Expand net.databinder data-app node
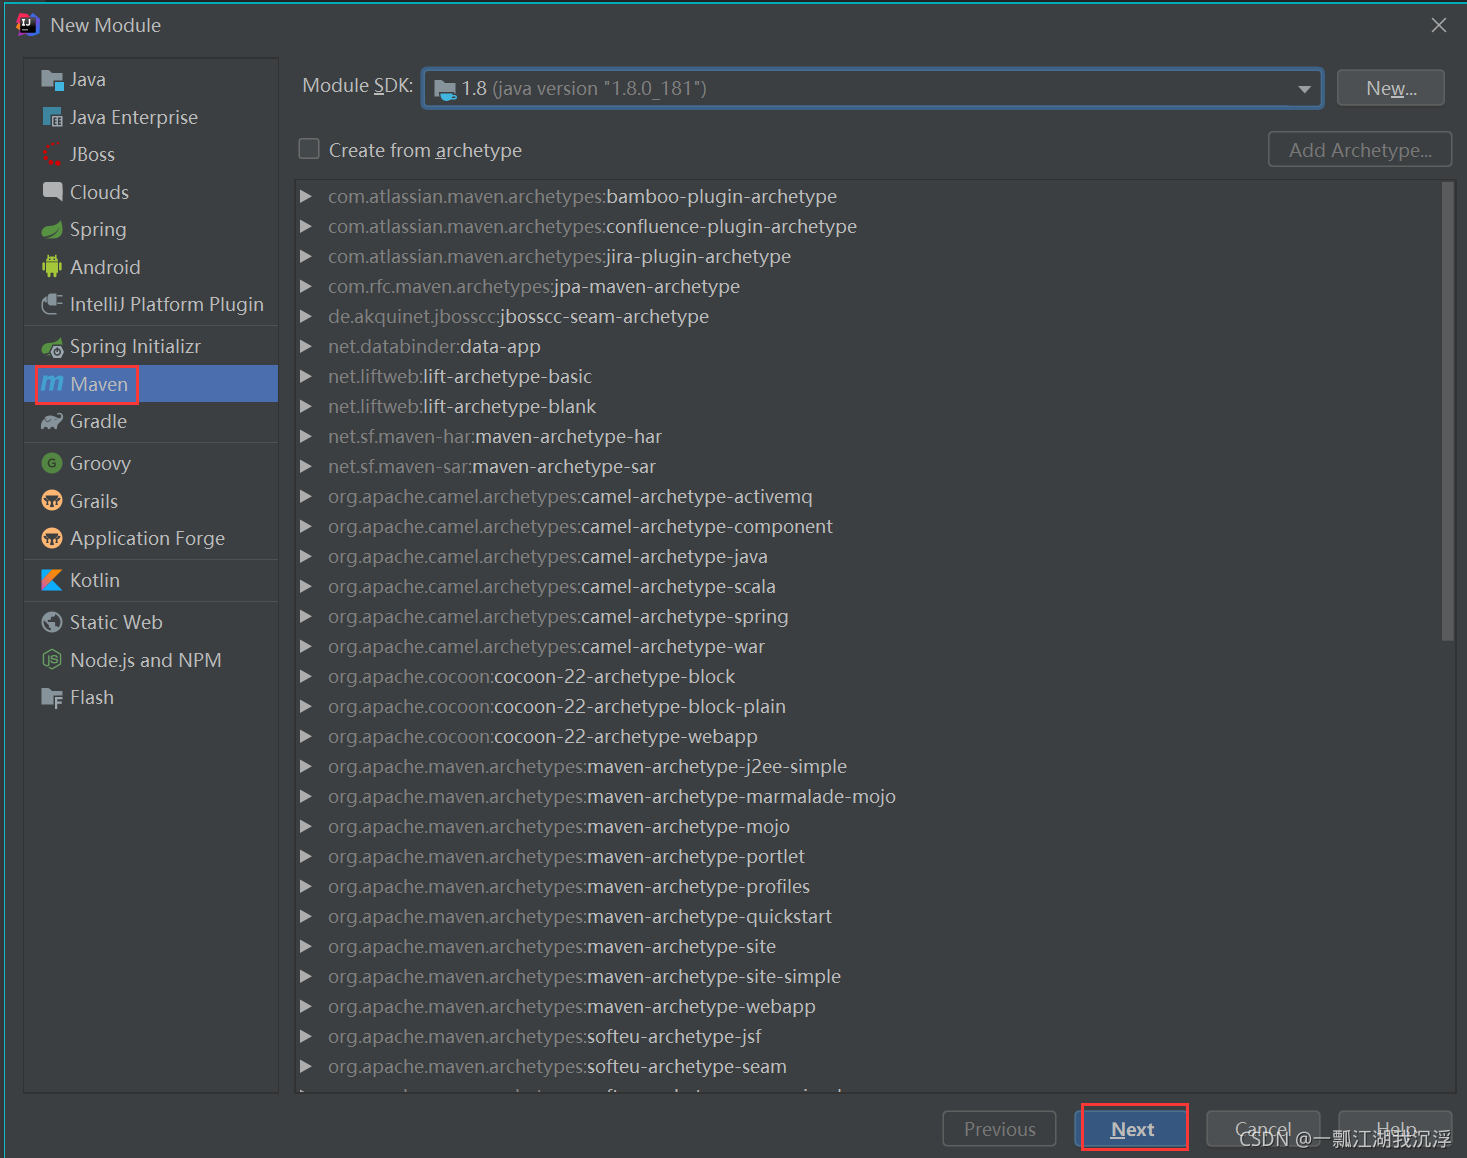 click(x=306, y=346)
